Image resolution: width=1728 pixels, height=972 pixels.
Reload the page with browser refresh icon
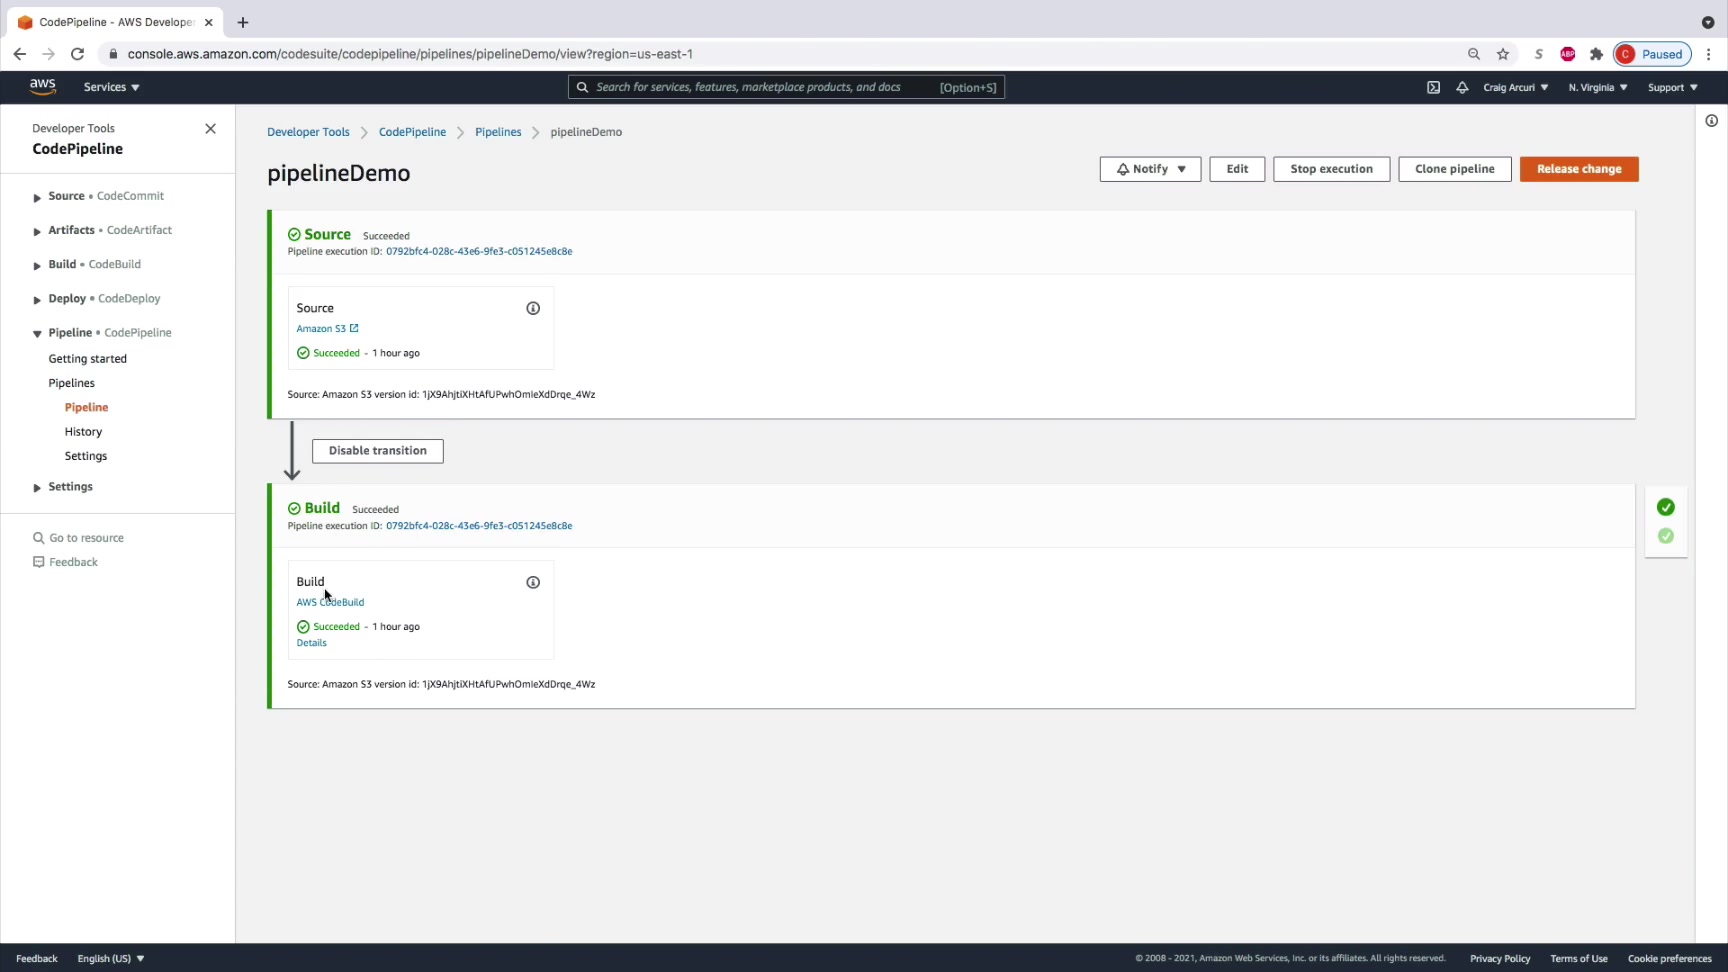(77, 54)
